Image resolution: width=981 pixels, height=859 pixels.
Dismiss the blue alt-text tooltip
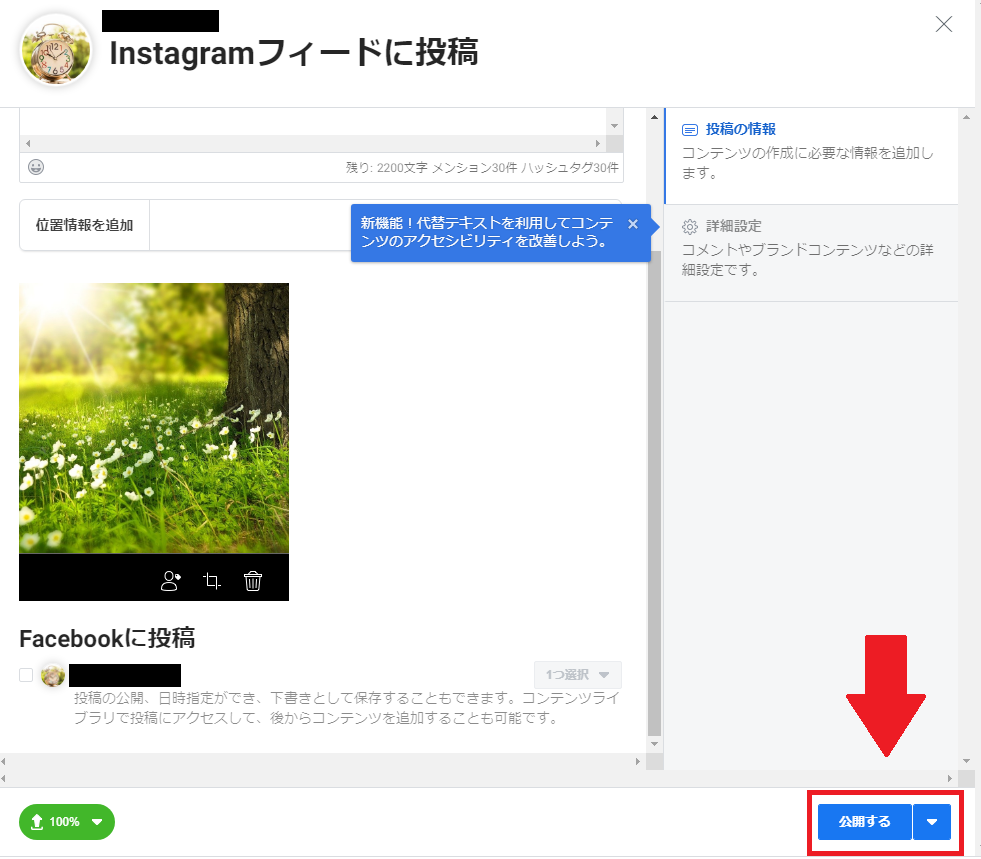point(633,224)
